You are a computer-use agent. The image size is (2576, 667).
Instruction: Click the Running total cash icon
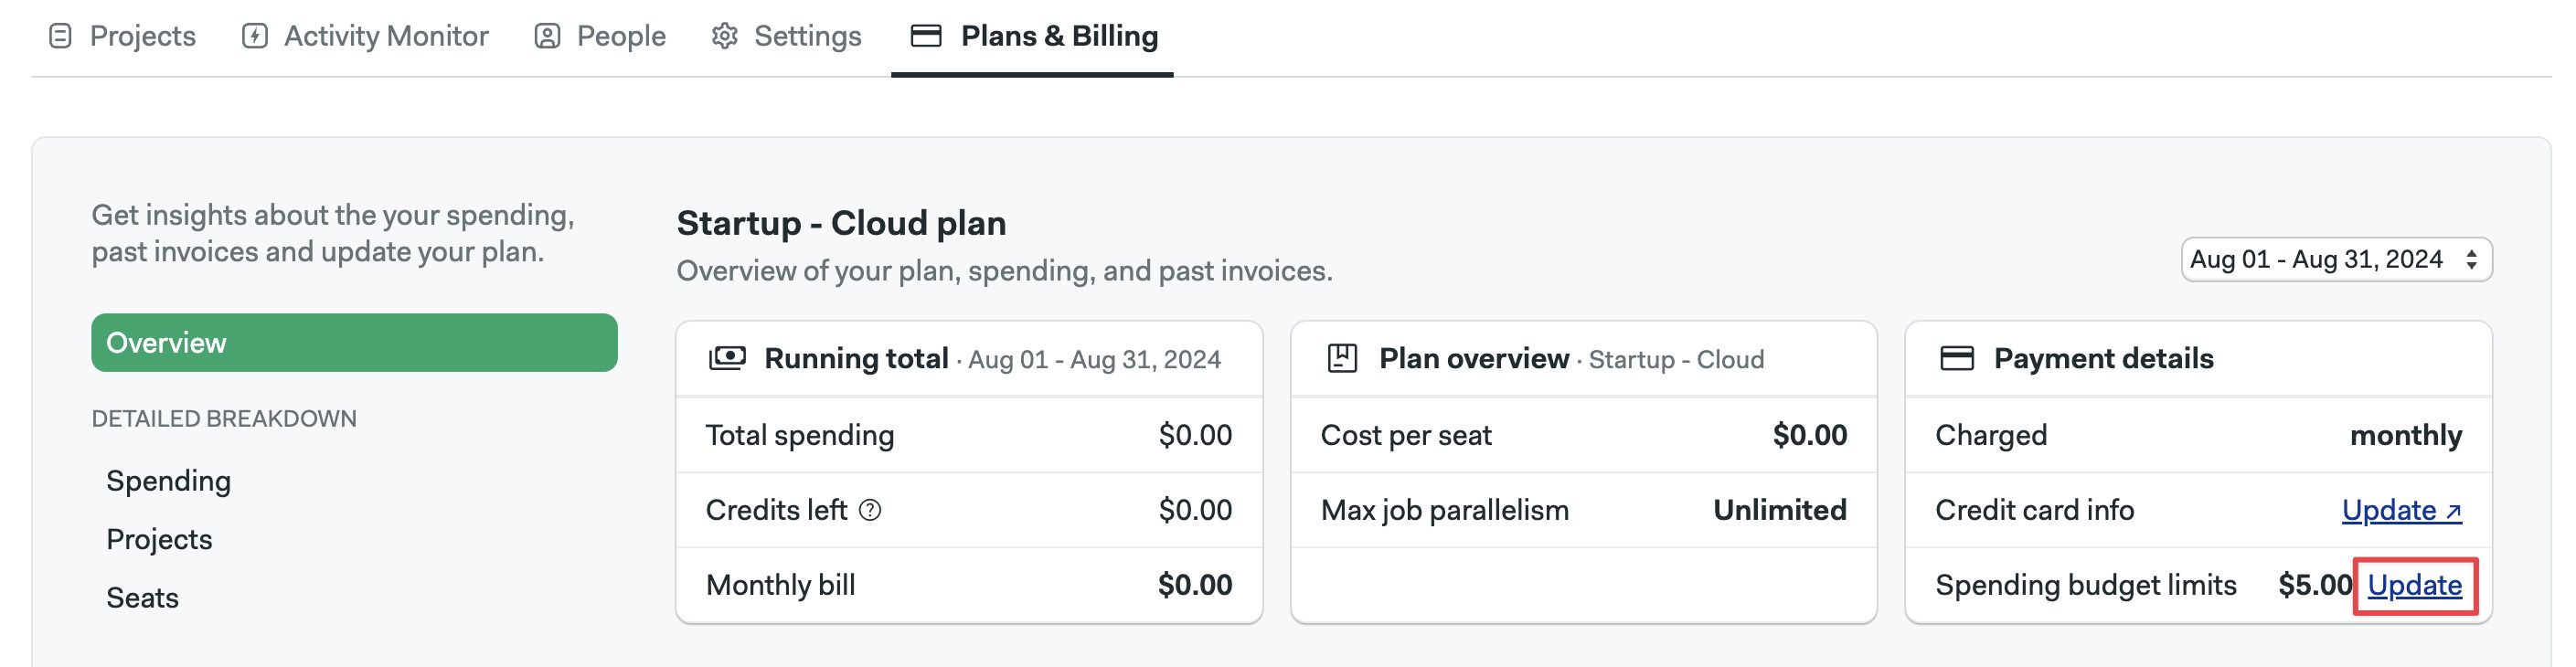[727, 358]
